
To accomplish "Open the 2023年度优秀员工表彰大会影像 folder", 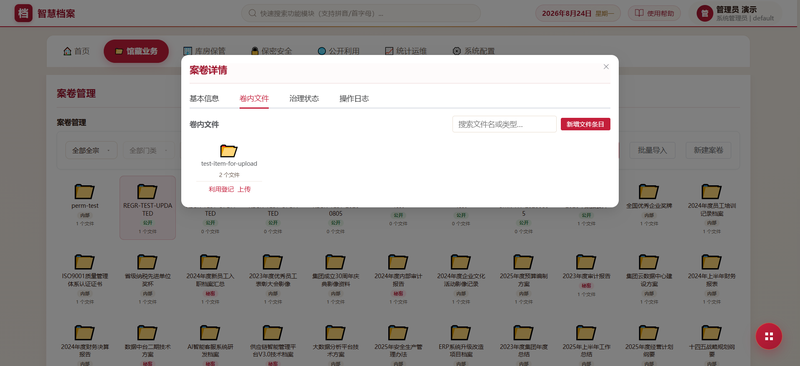I will (272, 262).
